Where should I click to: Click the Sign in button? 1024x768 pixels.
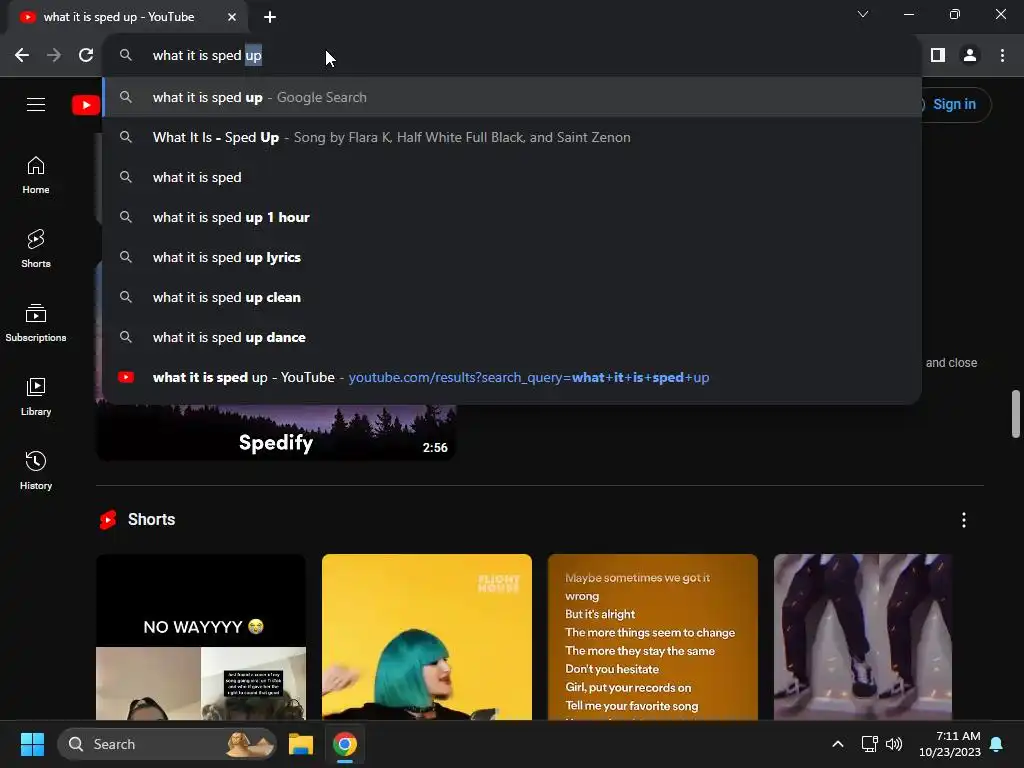954,104
